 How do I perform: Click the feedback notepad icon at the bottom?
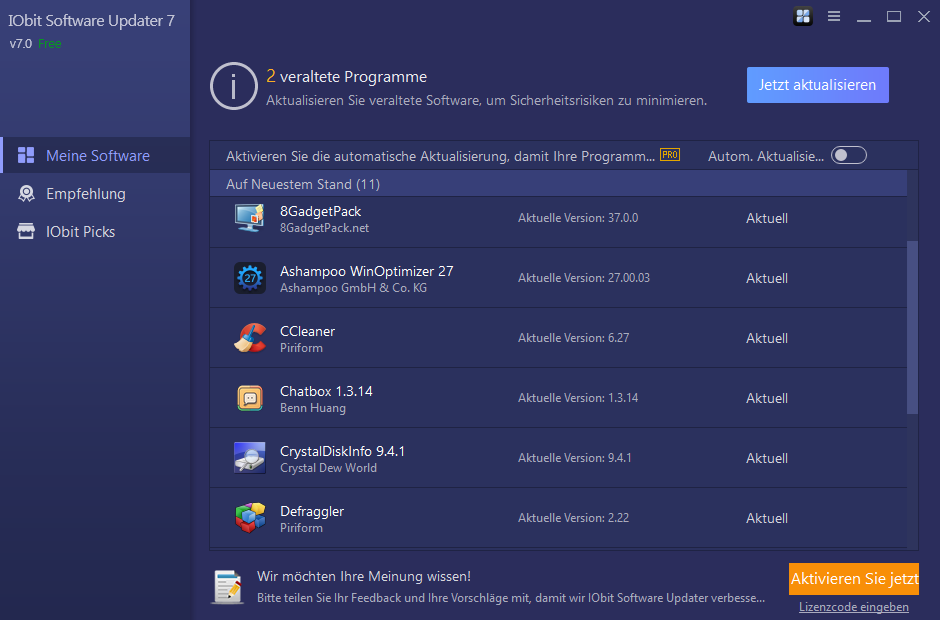227,588
